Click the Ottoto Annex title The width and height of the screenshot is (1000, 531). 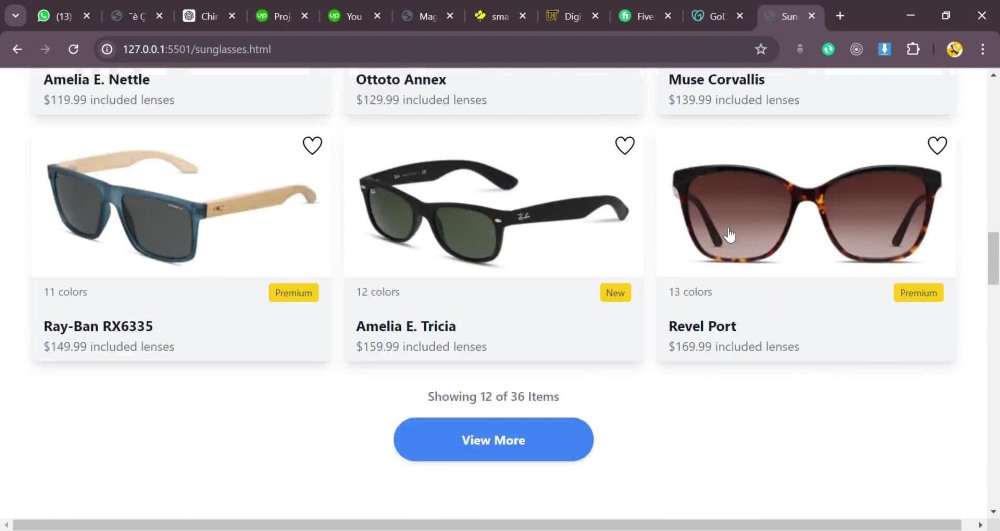pos(401,80)
